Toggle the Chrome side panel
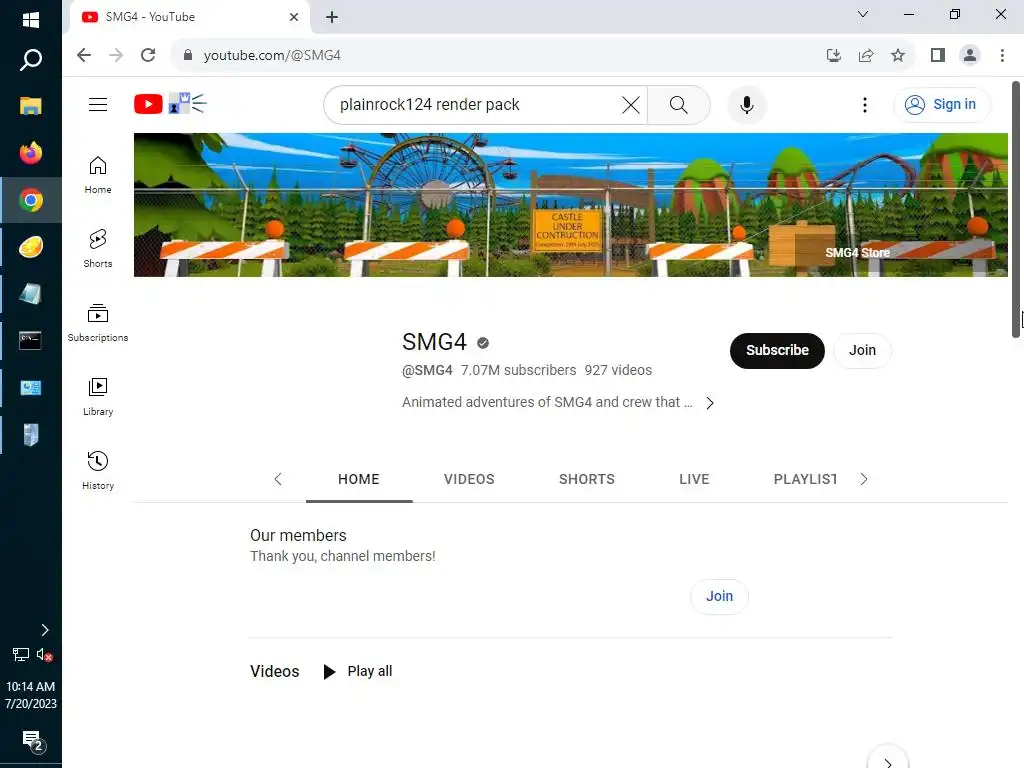Screen dimensions: 1024x768 click(x=938, y=55)
